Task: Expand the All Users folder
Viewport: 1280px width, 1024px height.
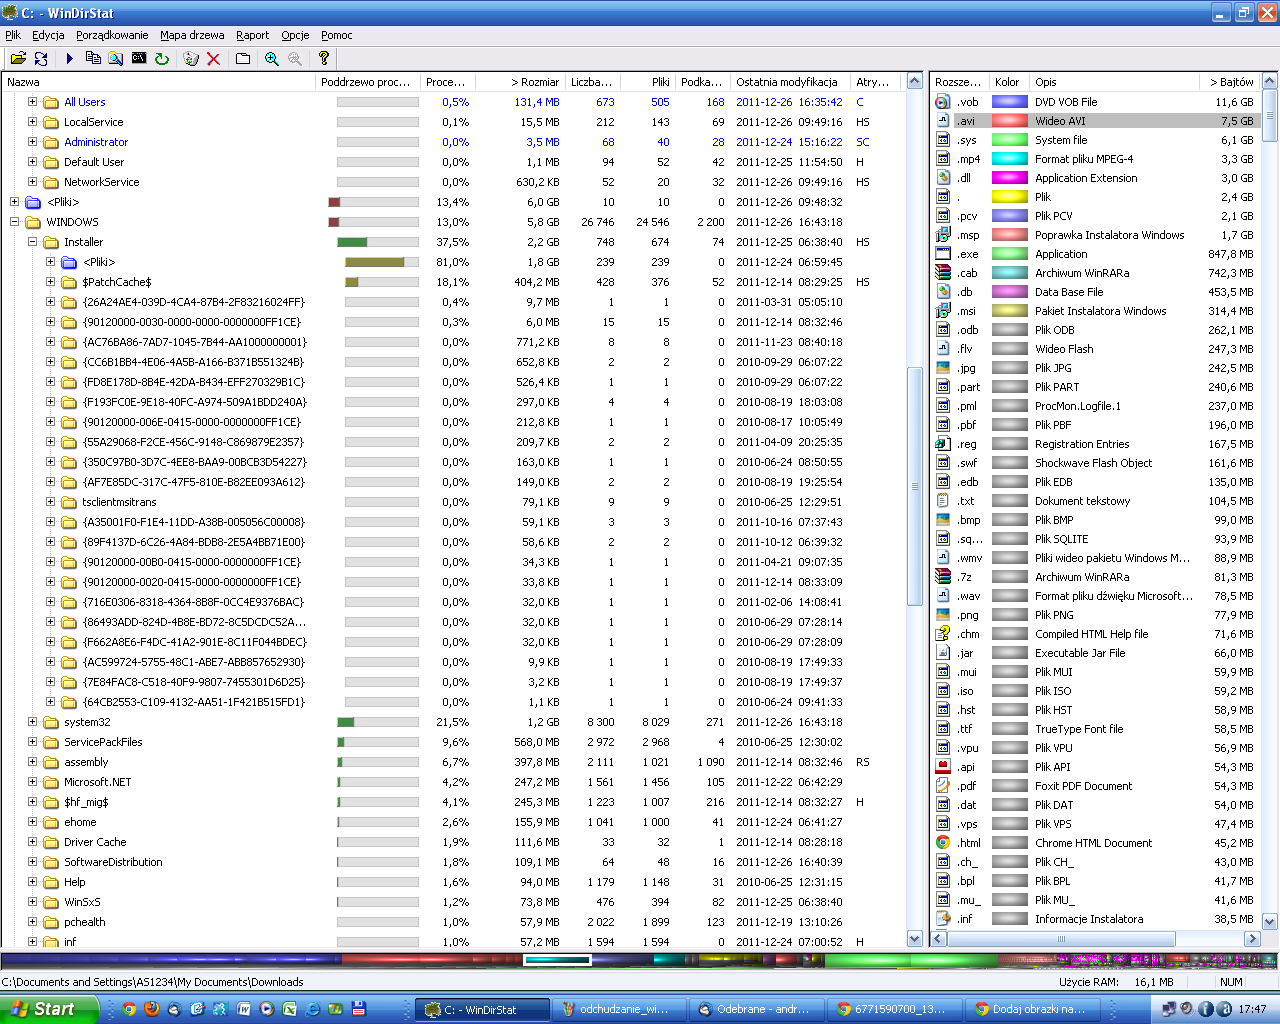Action: point(32,102)
